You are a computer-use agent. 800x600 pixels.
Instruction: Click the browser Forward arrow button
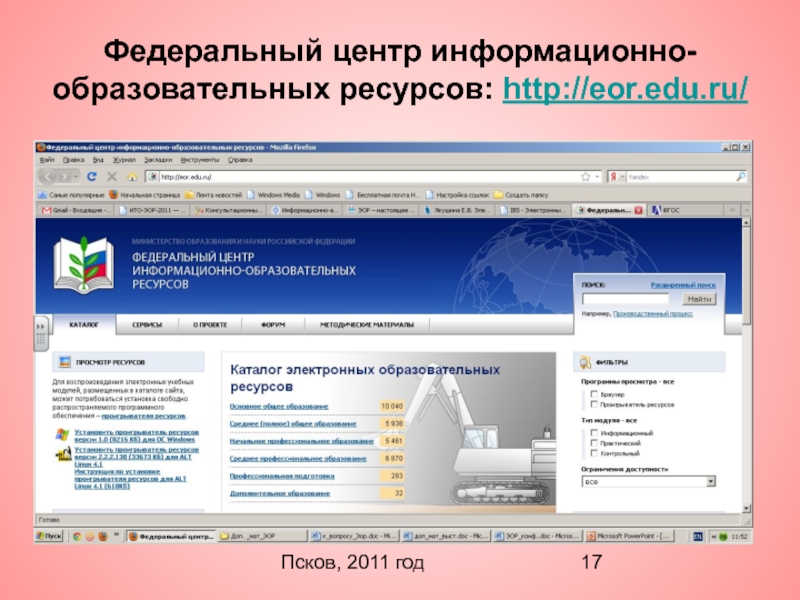[64, 177]
